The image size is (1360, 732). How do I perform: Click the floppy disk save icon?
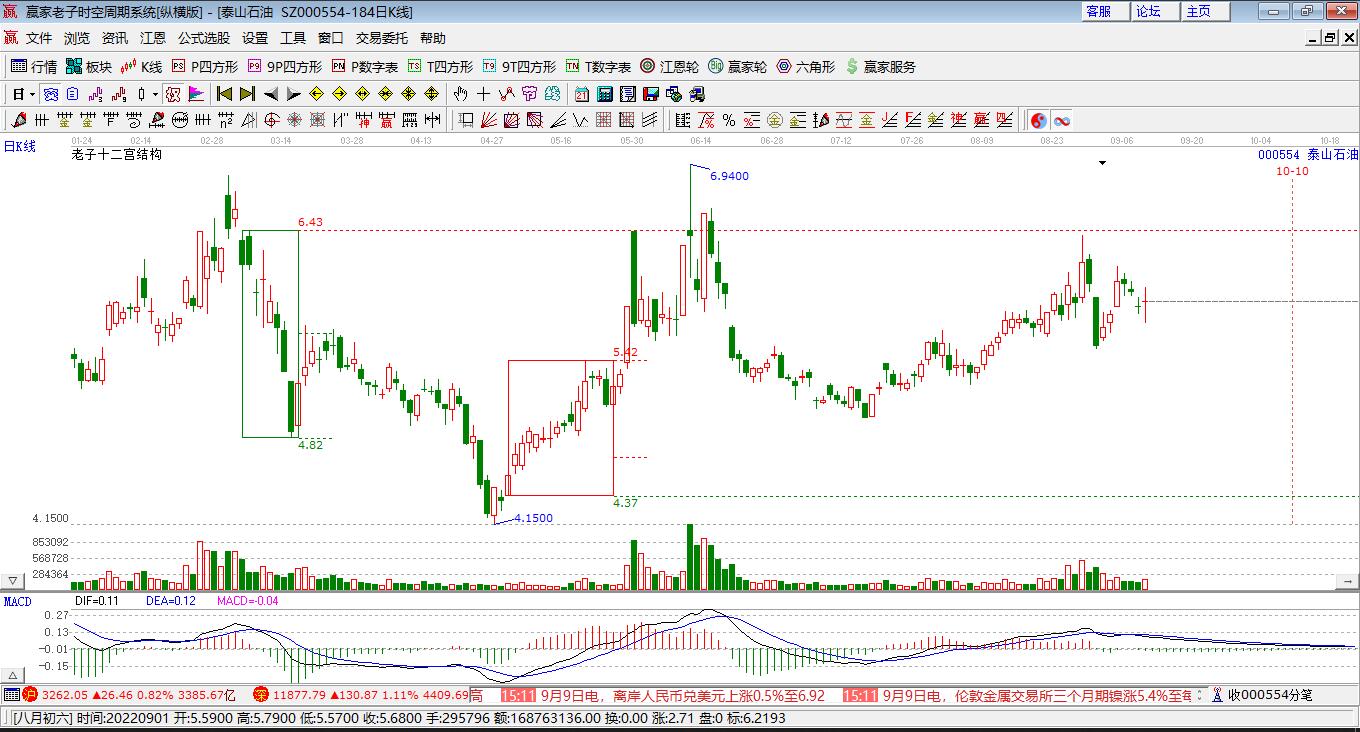click(x=651, y=94)
